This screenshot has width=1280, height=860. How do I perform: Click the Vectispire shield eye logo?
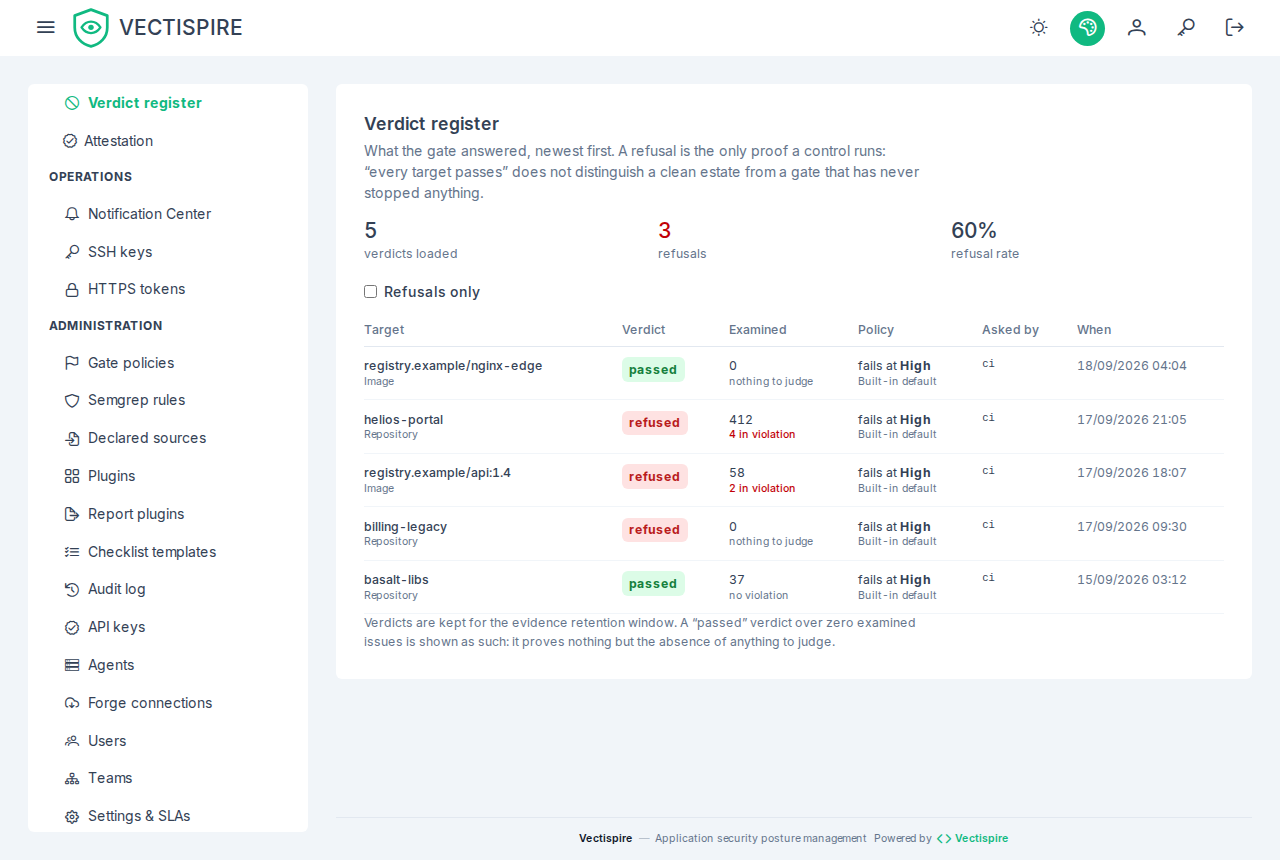(91, 28)
